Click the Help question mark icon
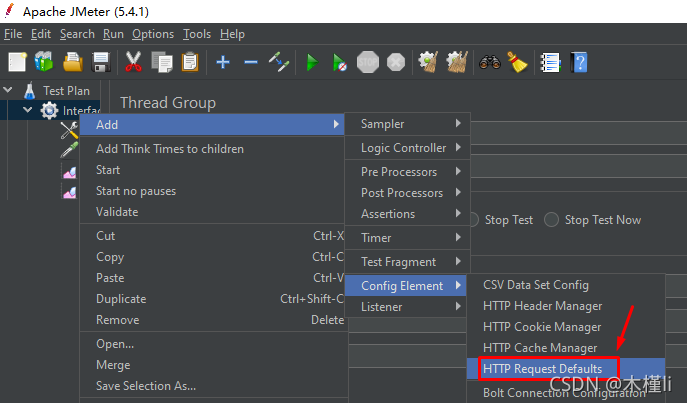The width and height of the screenshot is (687, 403). pos(579,62)
